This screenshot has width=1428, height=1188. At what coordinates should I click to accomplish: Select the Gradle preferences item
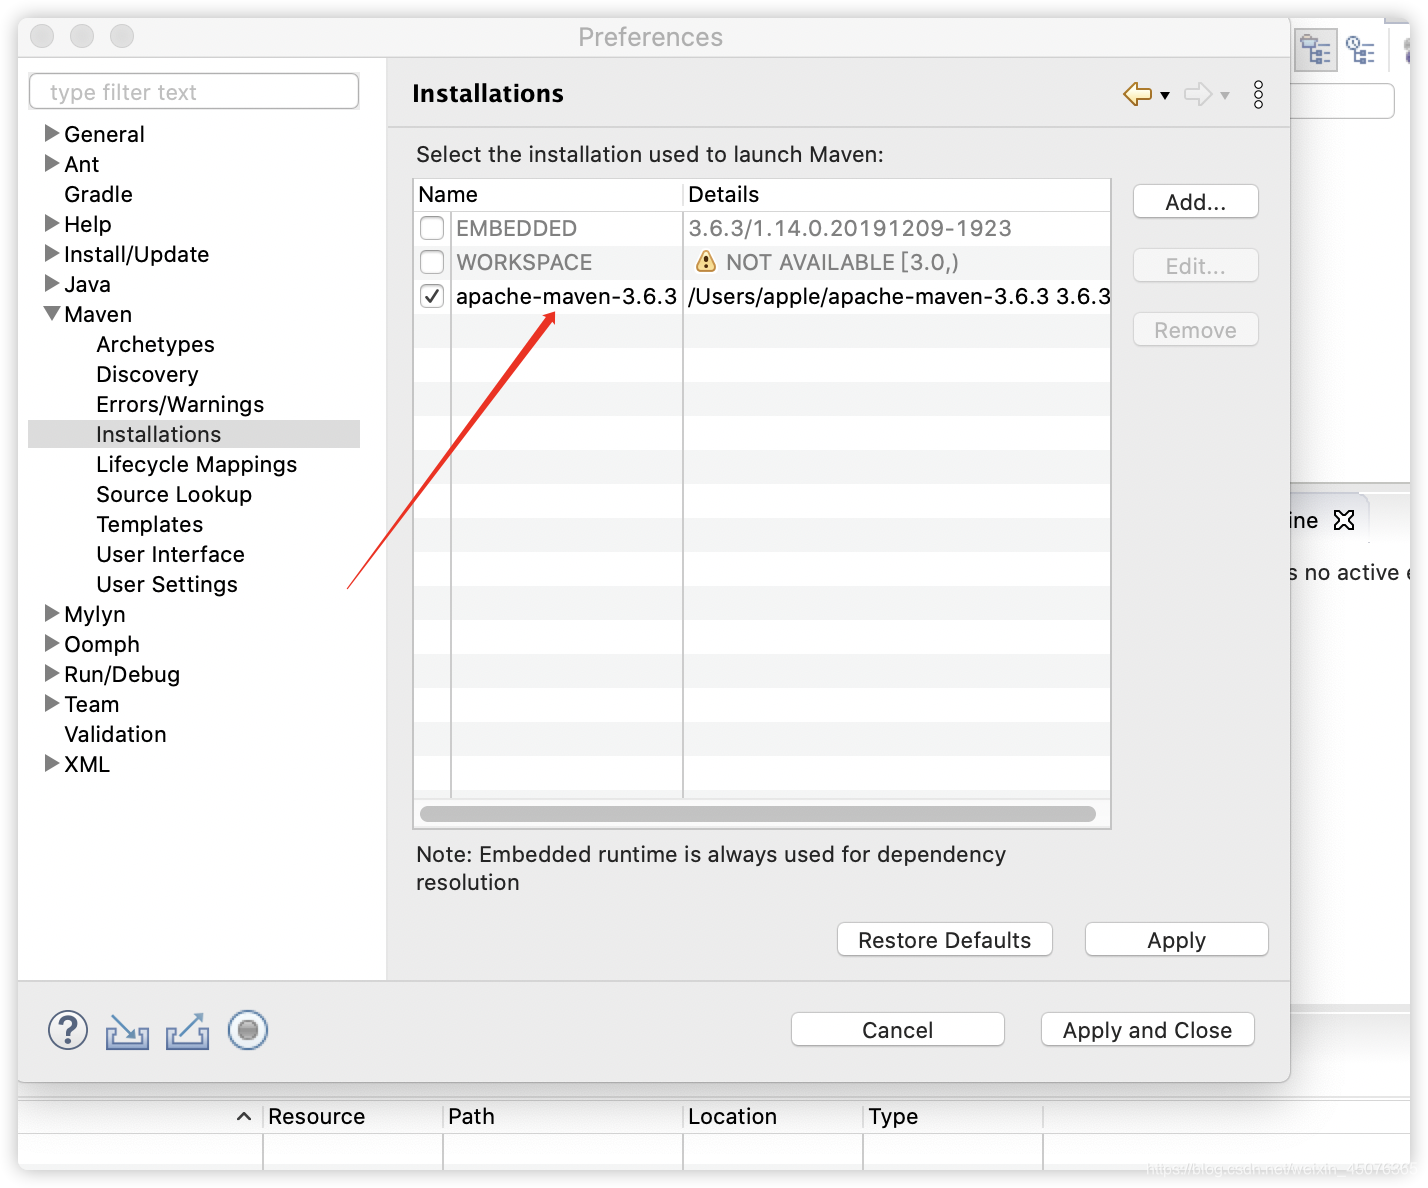[98, 194]
